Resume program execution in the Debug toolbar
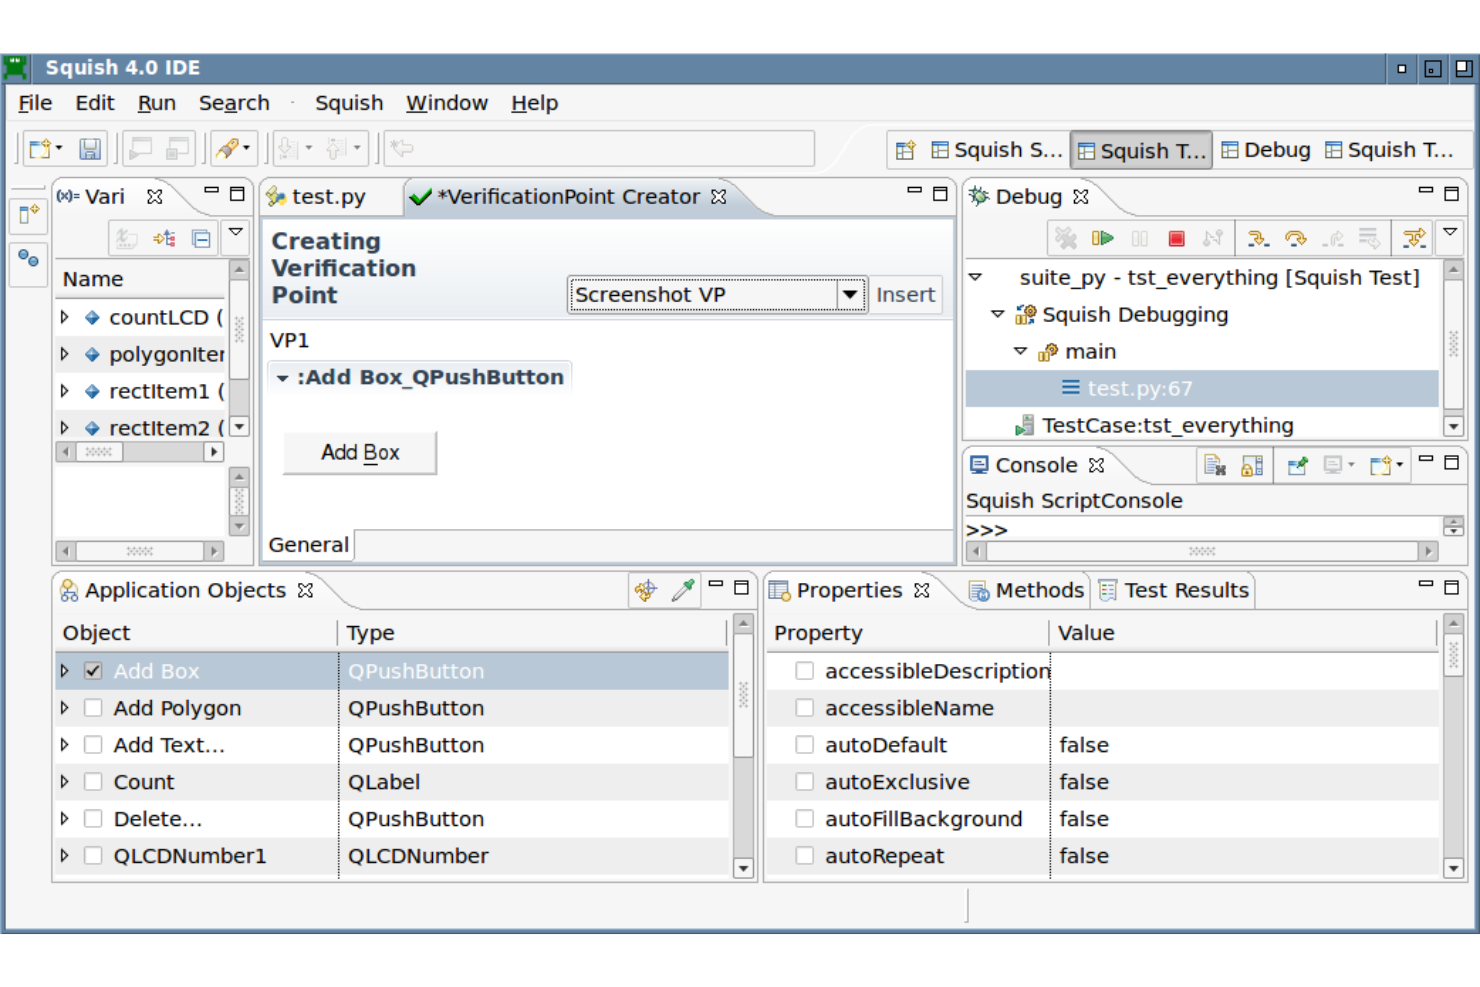This screenshot has height=987, width=1480. [1103, 238]
